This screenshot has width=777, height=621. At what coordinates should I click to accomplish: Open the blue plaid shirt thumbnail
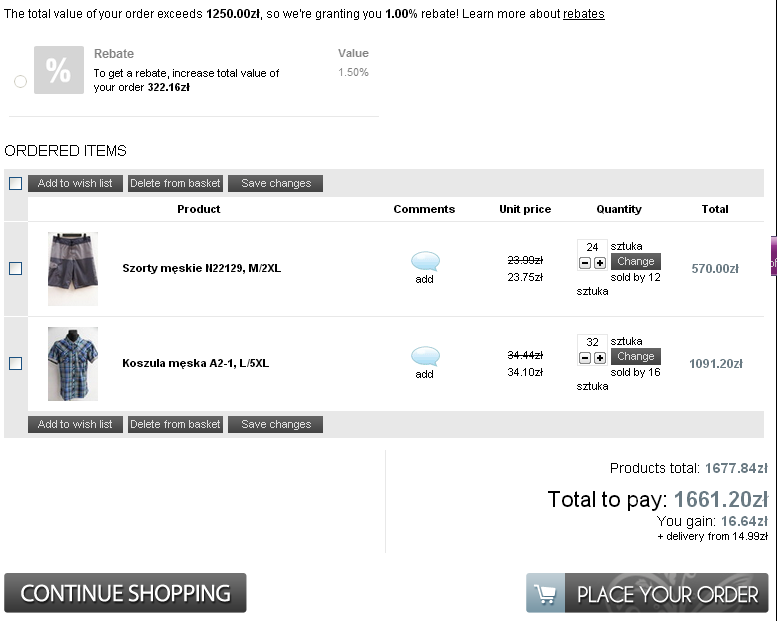point(73,363)
